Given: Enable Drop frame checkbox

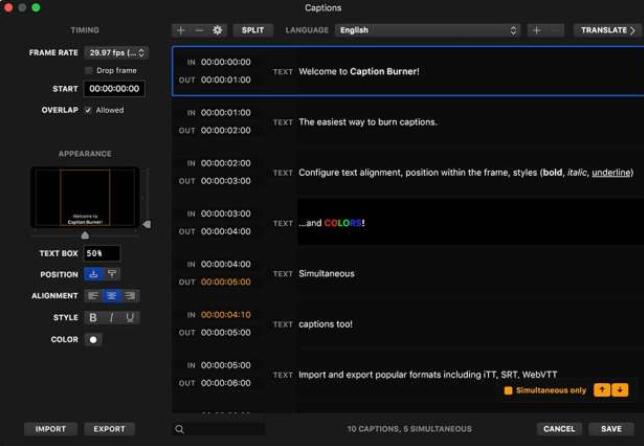Looking at the screenshot, I should click(x=88, y=71).
